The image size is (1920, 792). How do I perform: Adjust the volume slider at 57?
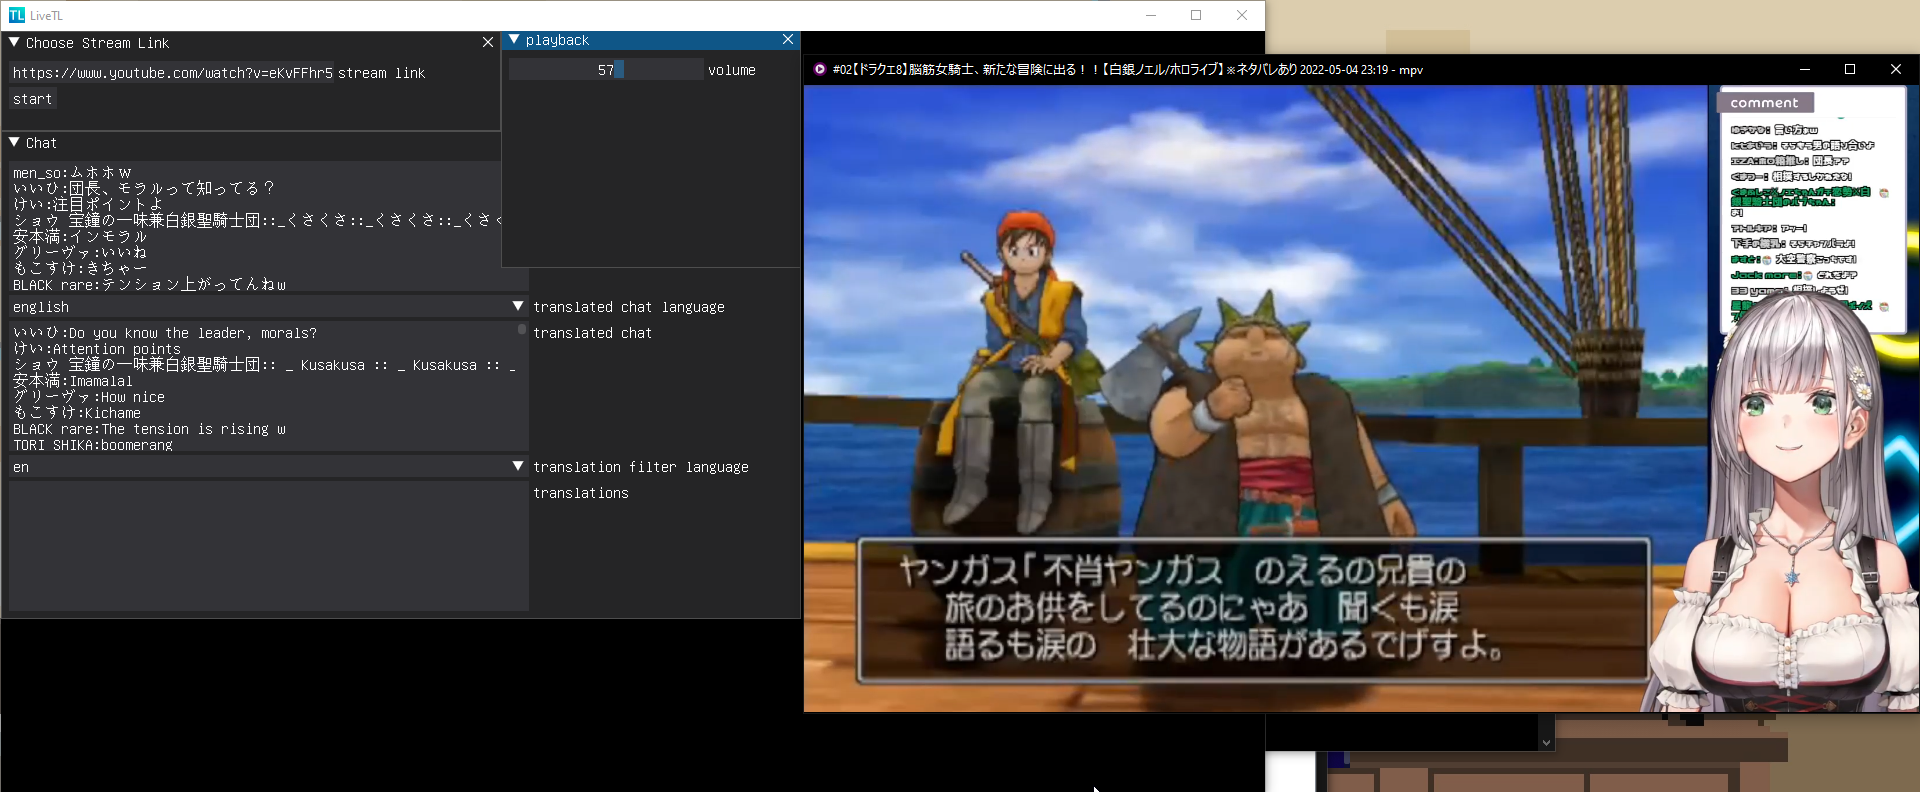[x=606, y=70]
